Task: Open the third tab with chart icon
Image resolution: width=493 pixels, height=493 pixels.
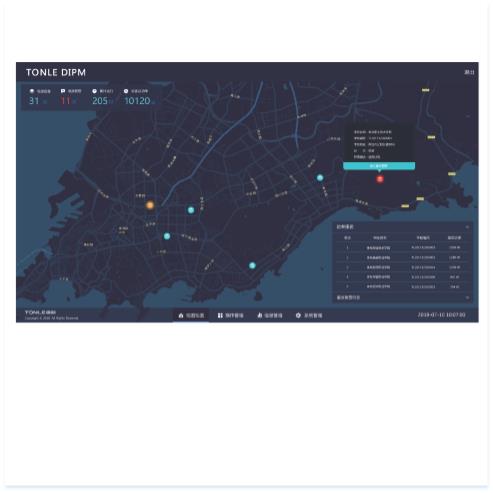Action: [270, 315]
